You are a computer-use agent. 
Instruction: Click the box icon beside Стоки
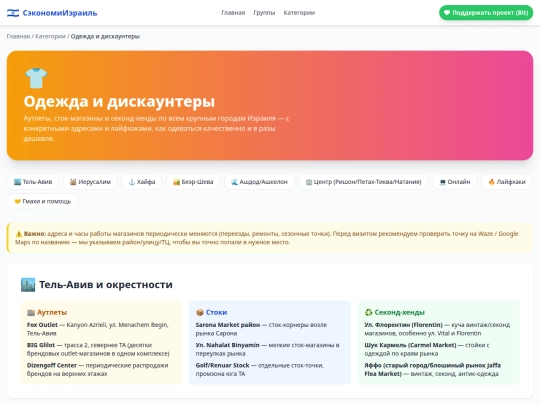coord(200,312)
